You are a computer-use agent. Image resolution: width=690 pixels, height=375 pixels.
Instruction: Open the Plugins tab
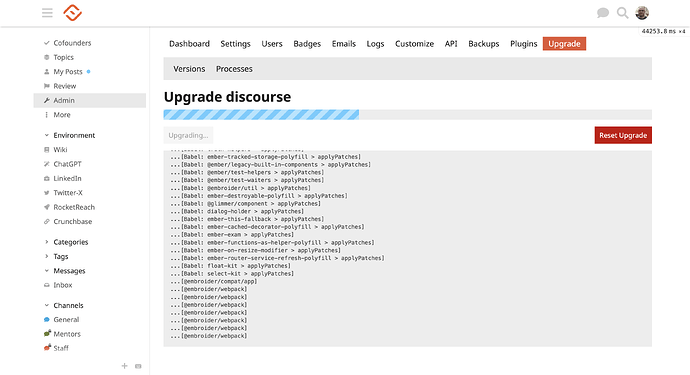pos(524,44)
